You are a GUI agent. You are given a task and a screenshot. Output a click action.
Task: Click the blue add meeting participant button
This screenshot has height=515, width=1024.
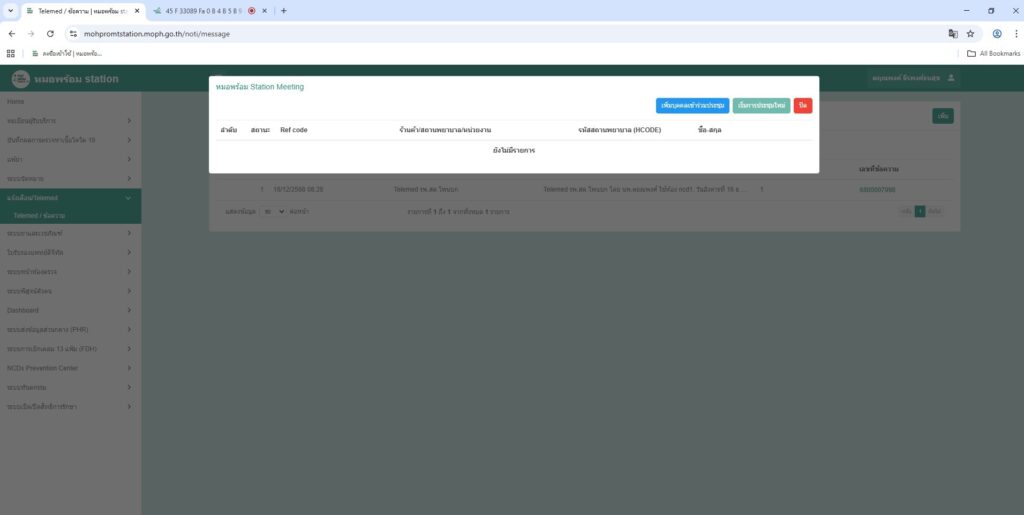pyautogui.click(x=692, y=105)
